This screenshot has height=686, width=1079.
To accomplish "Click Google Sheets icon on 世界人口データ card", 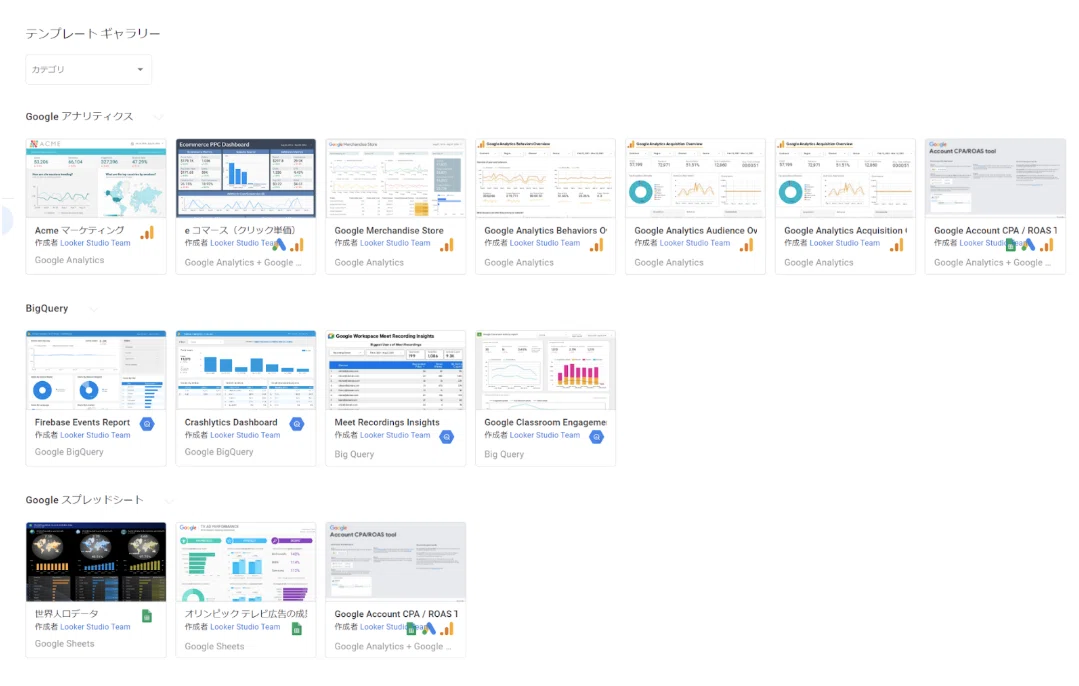I will 147,616.
